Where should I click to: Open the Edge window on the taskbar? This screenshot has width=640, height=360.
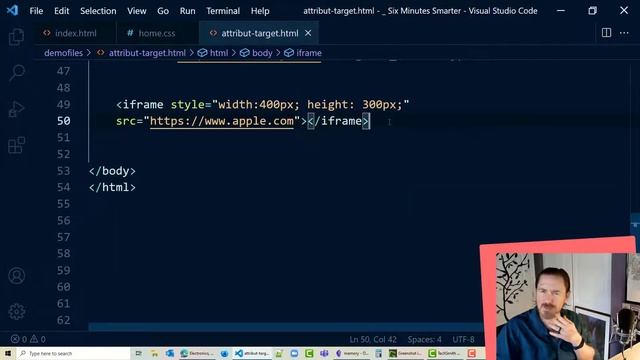tap(199, 353)
